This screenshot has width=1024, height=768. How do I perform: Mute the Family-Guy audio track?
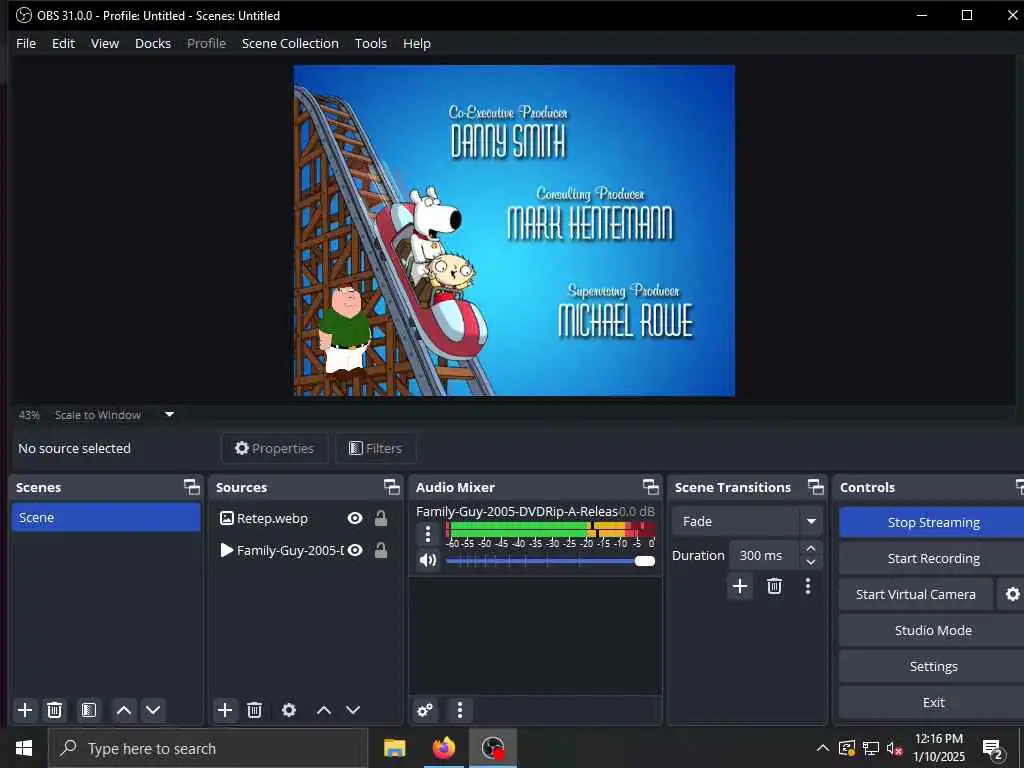(x=428, y=560)
